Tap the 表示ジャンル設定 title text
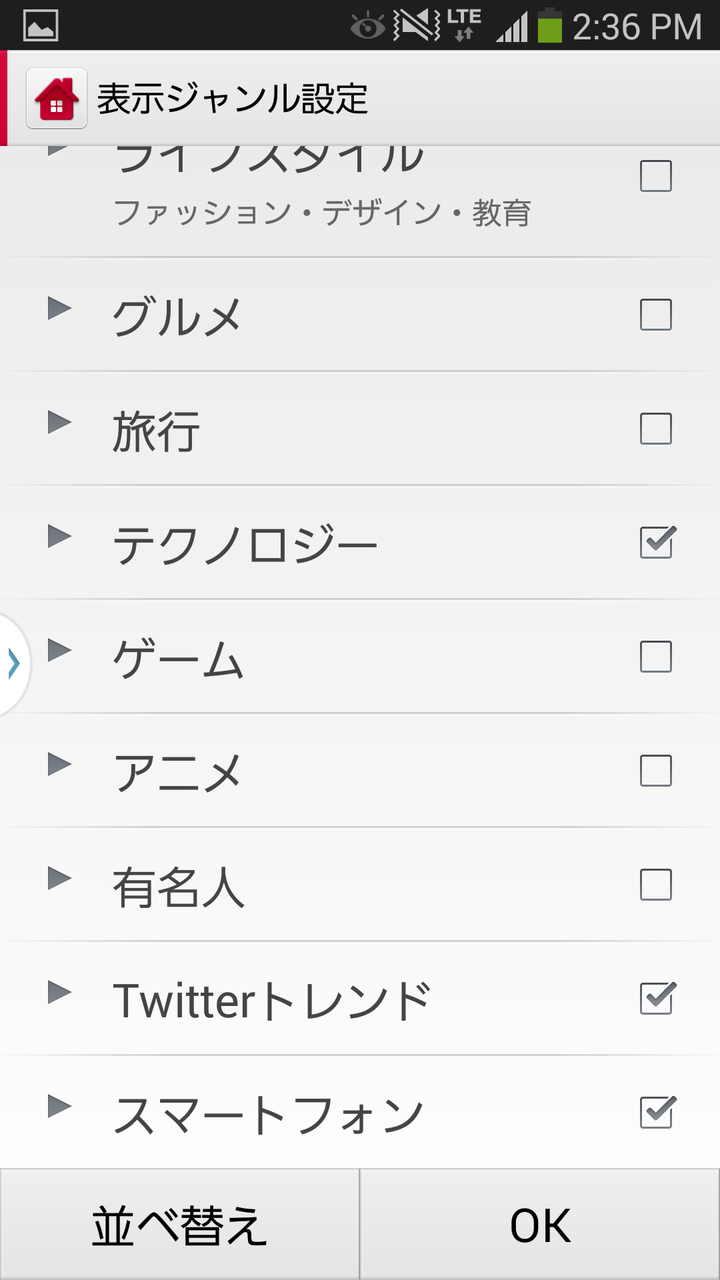 tap(232, 99)
